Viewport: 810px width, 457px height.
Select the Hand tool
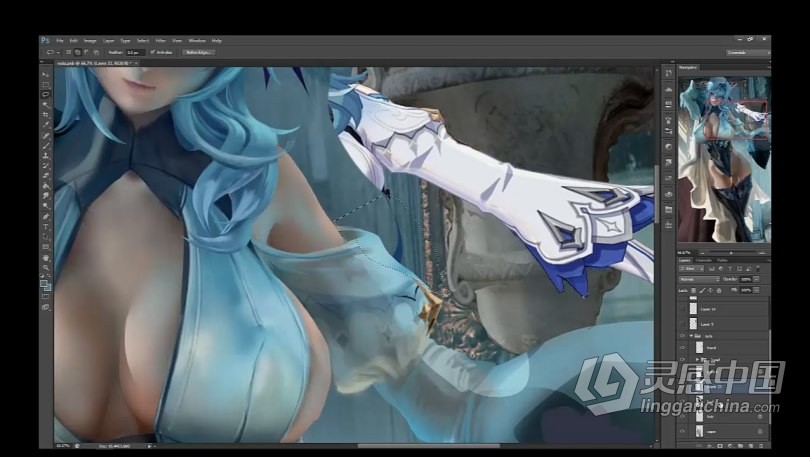(45, 257)
